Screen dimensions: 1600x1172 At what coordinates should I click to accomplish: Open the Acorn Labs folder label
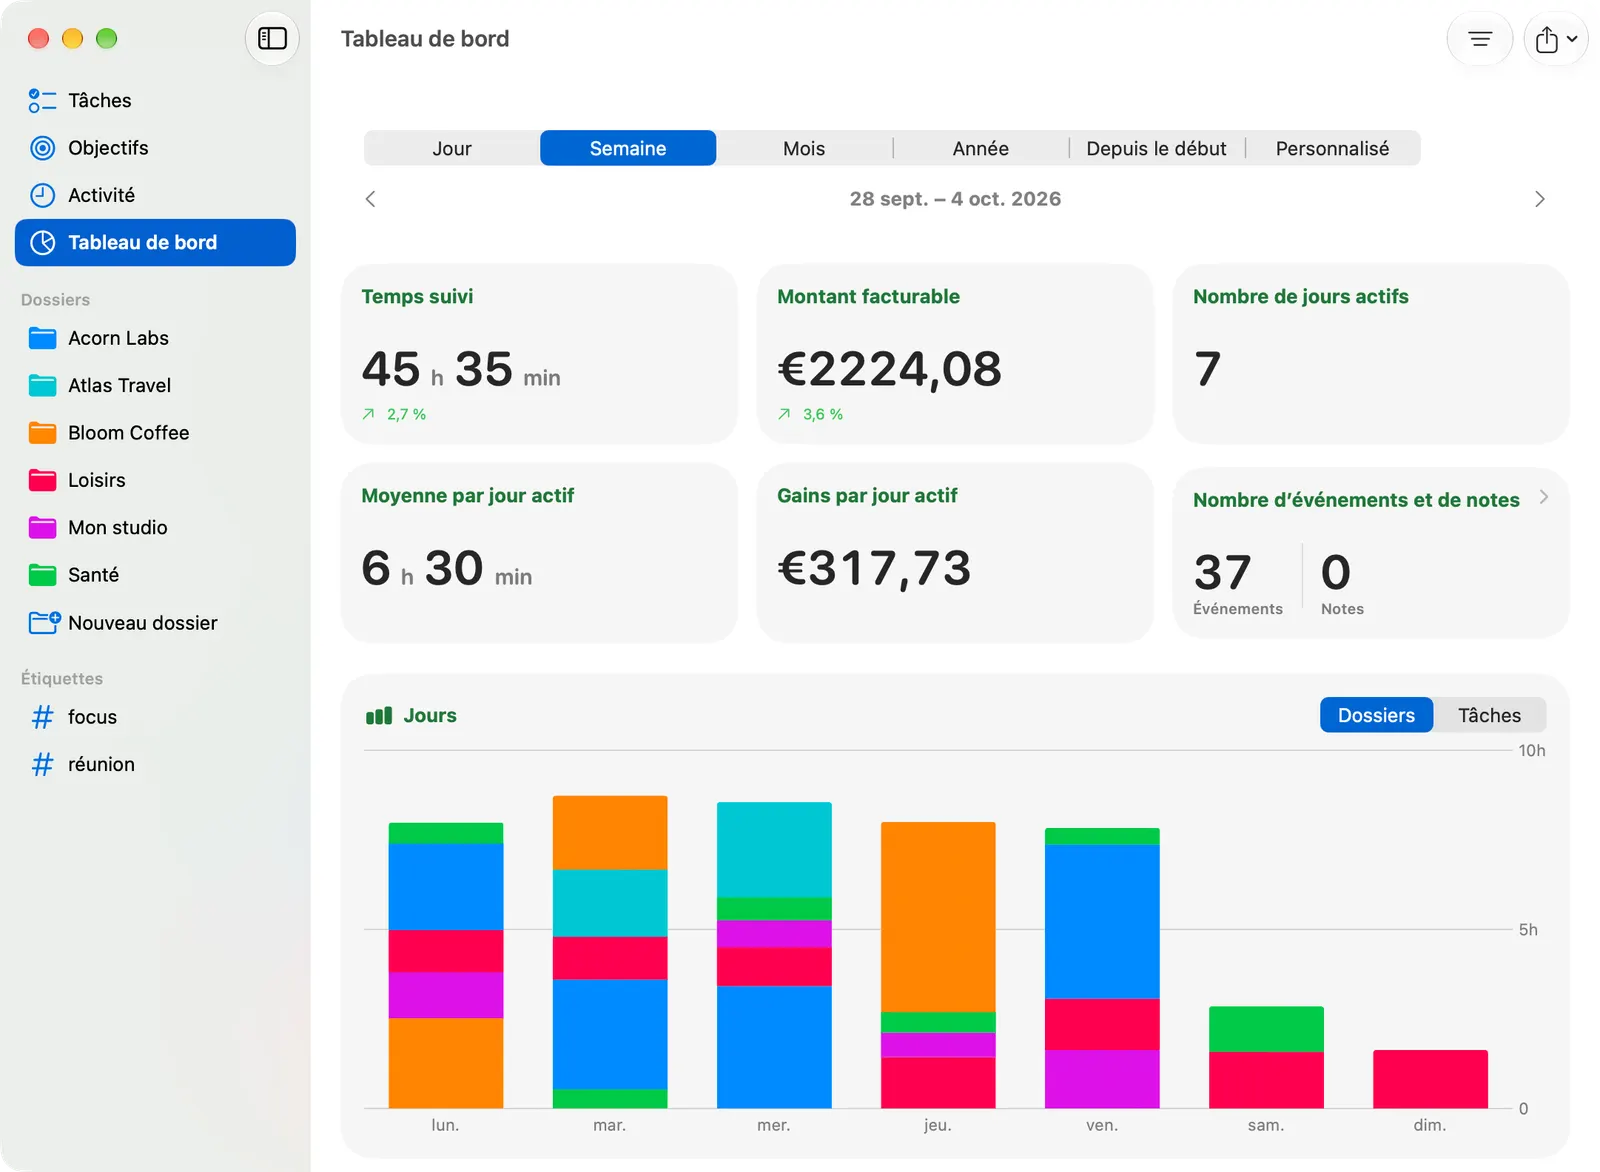coord(118,338)
